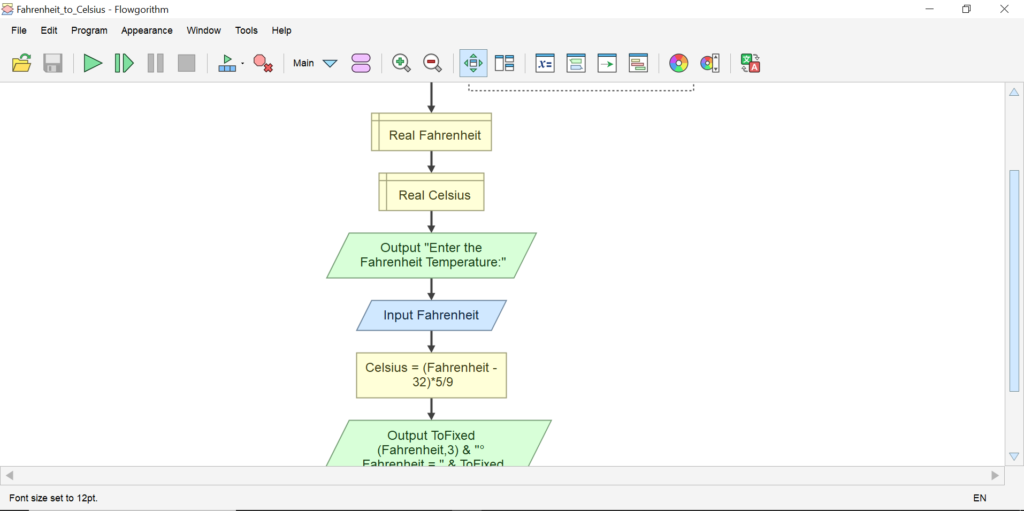Image resolution: width=1024 pixels, height=511 pixels.
Task: Expand the Main function dropdown
Action: [x=330, y=64]
